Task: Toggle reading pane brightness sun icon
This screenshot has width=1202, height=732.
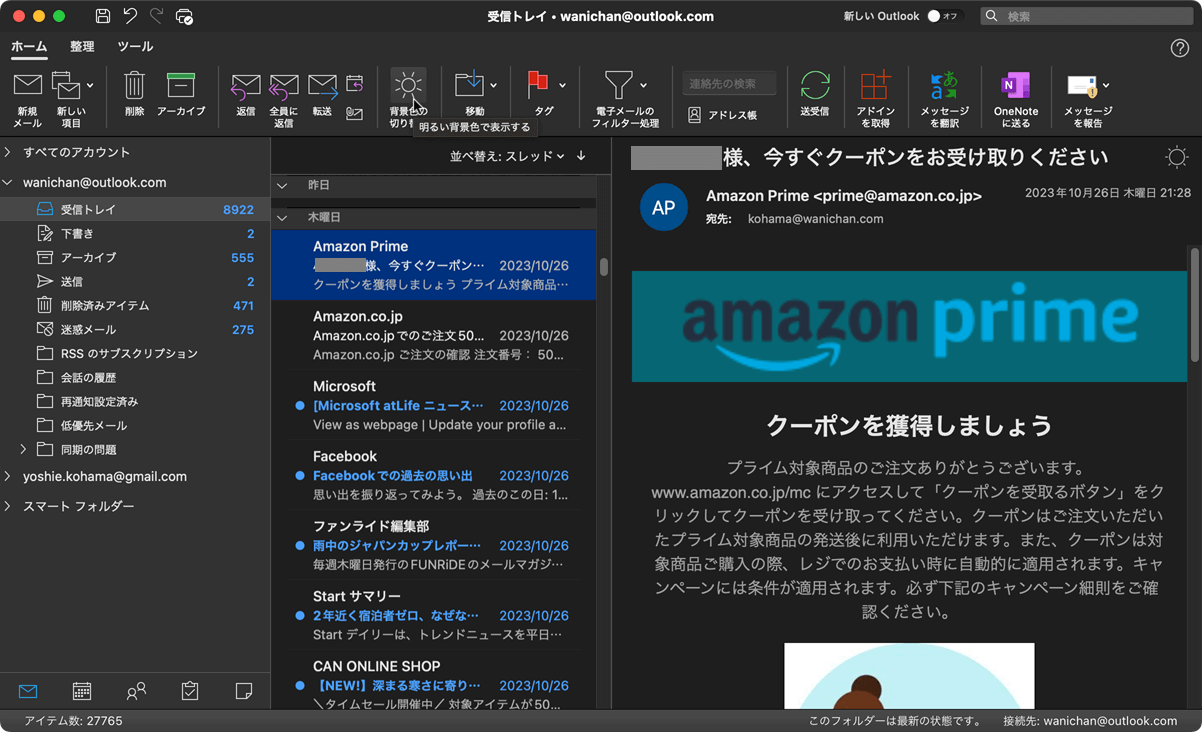Action: (1177, 158)
